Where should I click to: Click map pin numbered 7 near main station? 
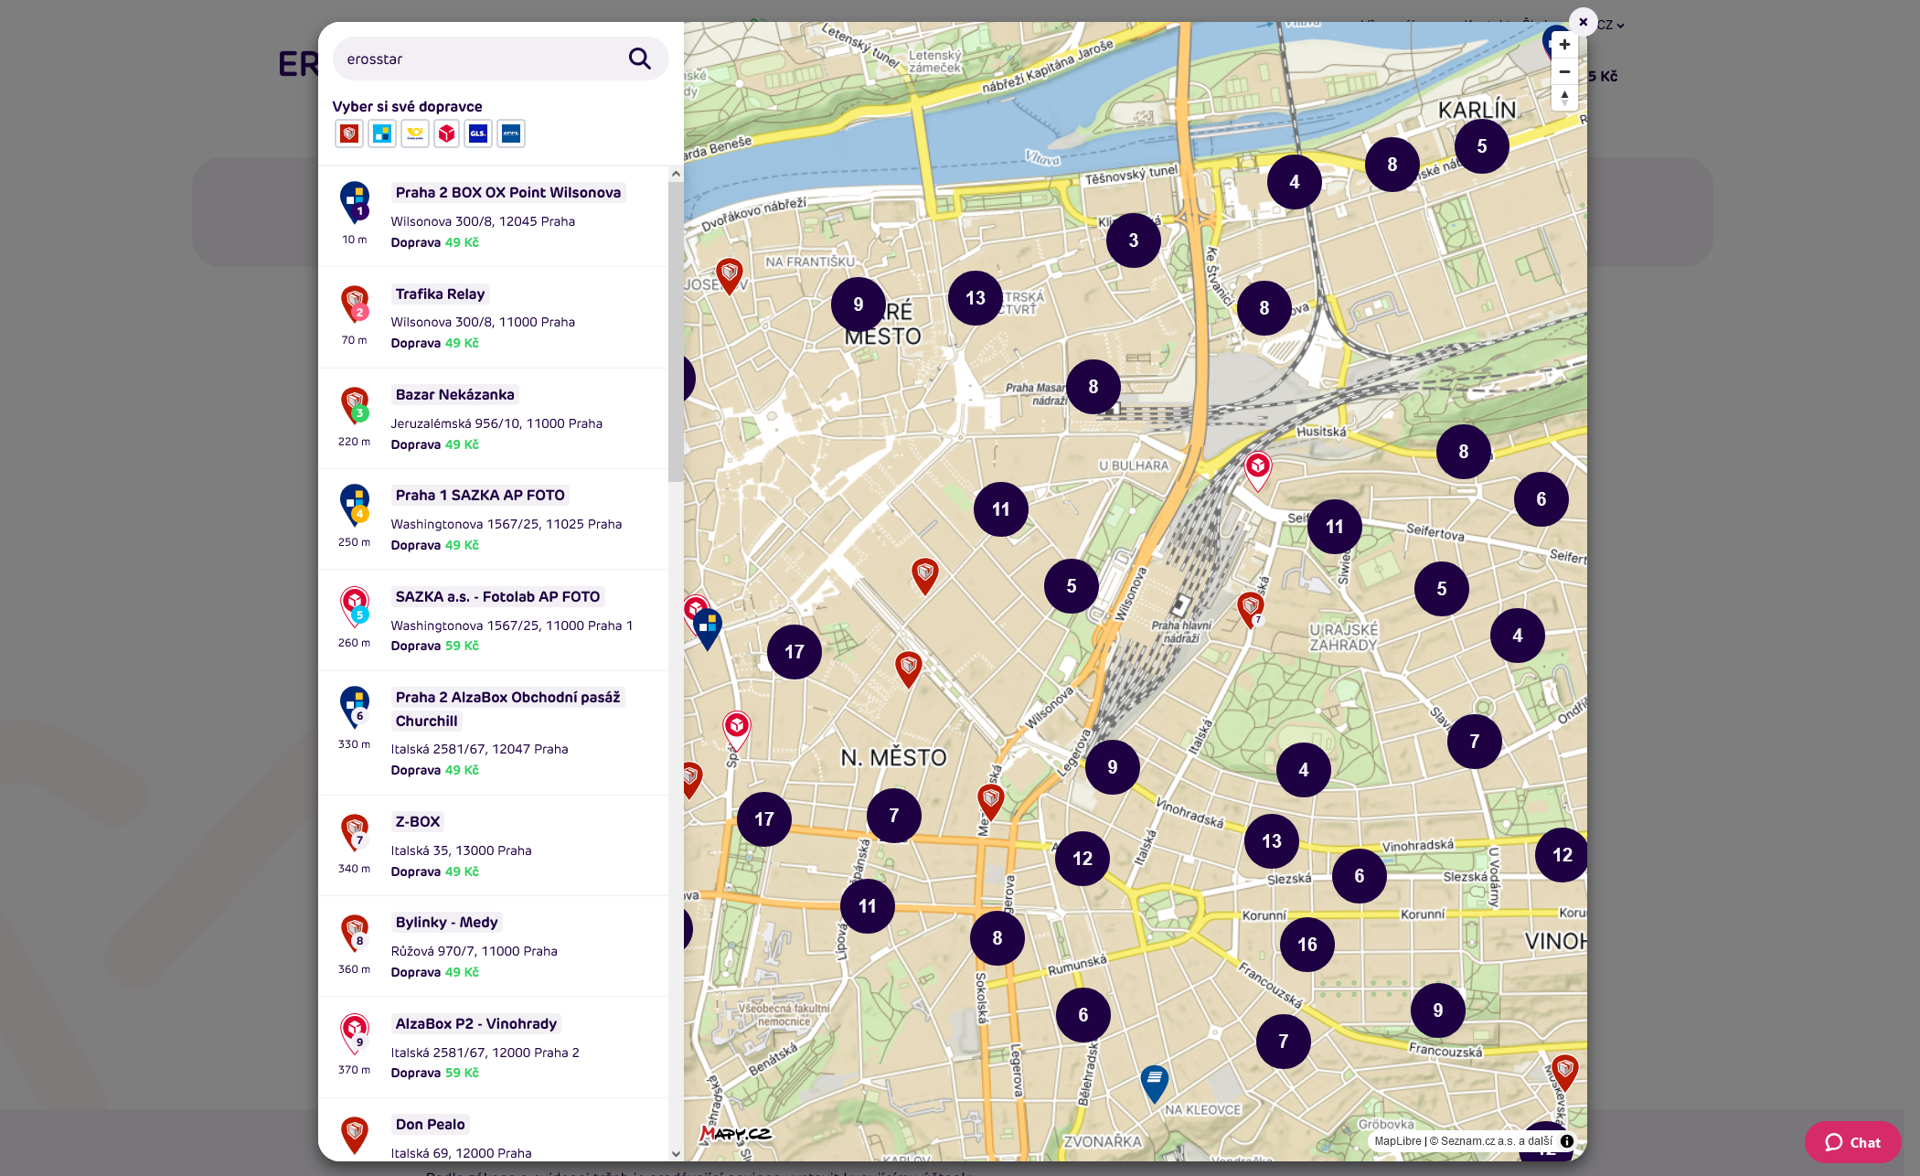[1250, 609]
